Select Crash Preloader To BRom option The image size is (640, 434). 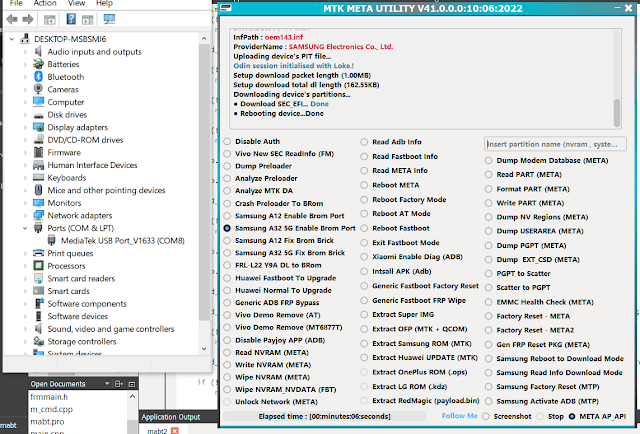pyautogui.click(x=227, y=203)
